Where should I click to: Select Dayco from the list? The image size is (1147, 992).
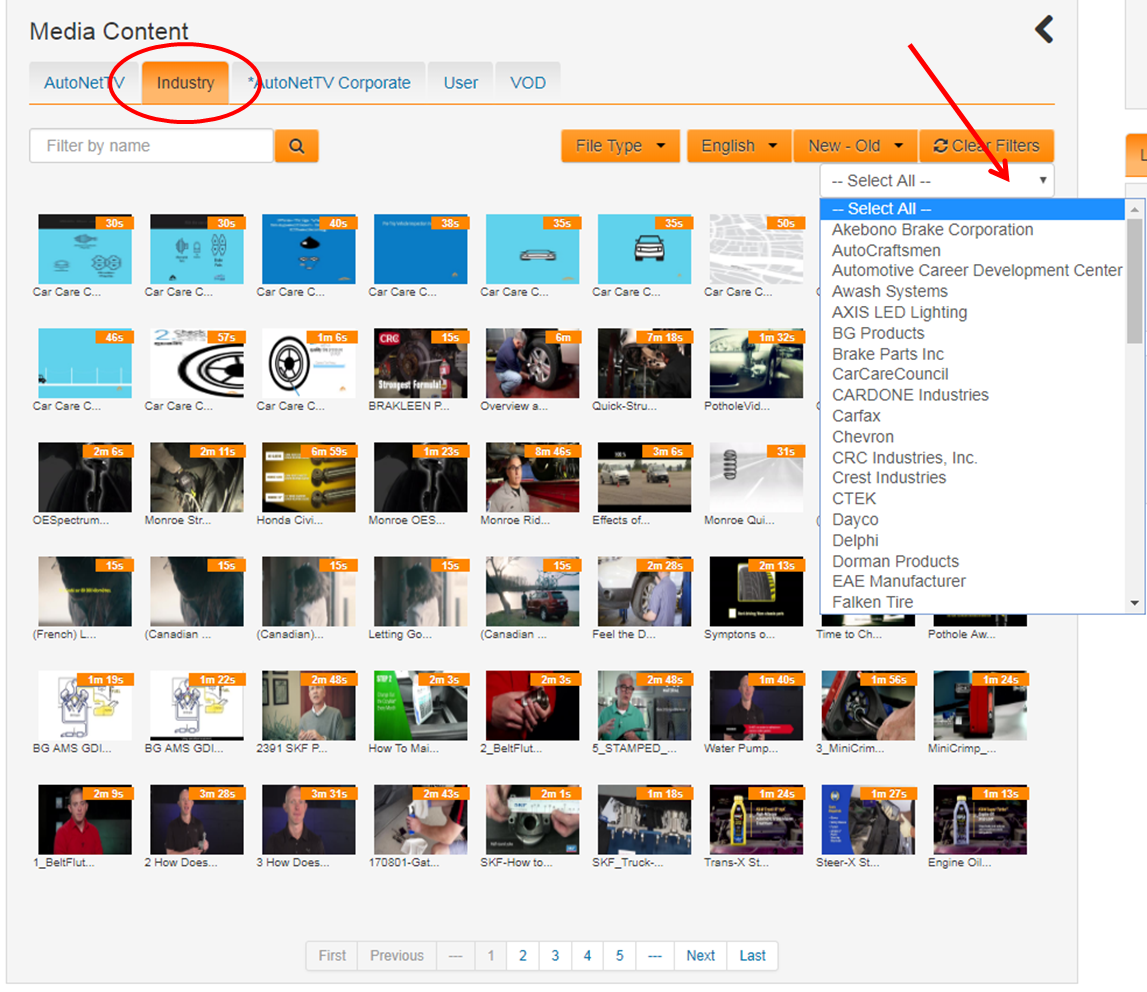(972, 519)
